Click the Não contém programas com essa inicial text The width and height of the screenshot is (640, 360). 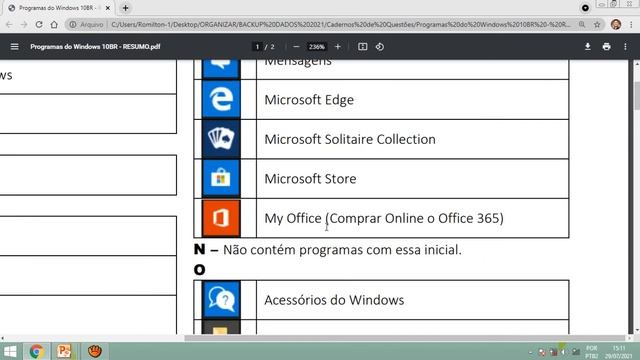342,250
